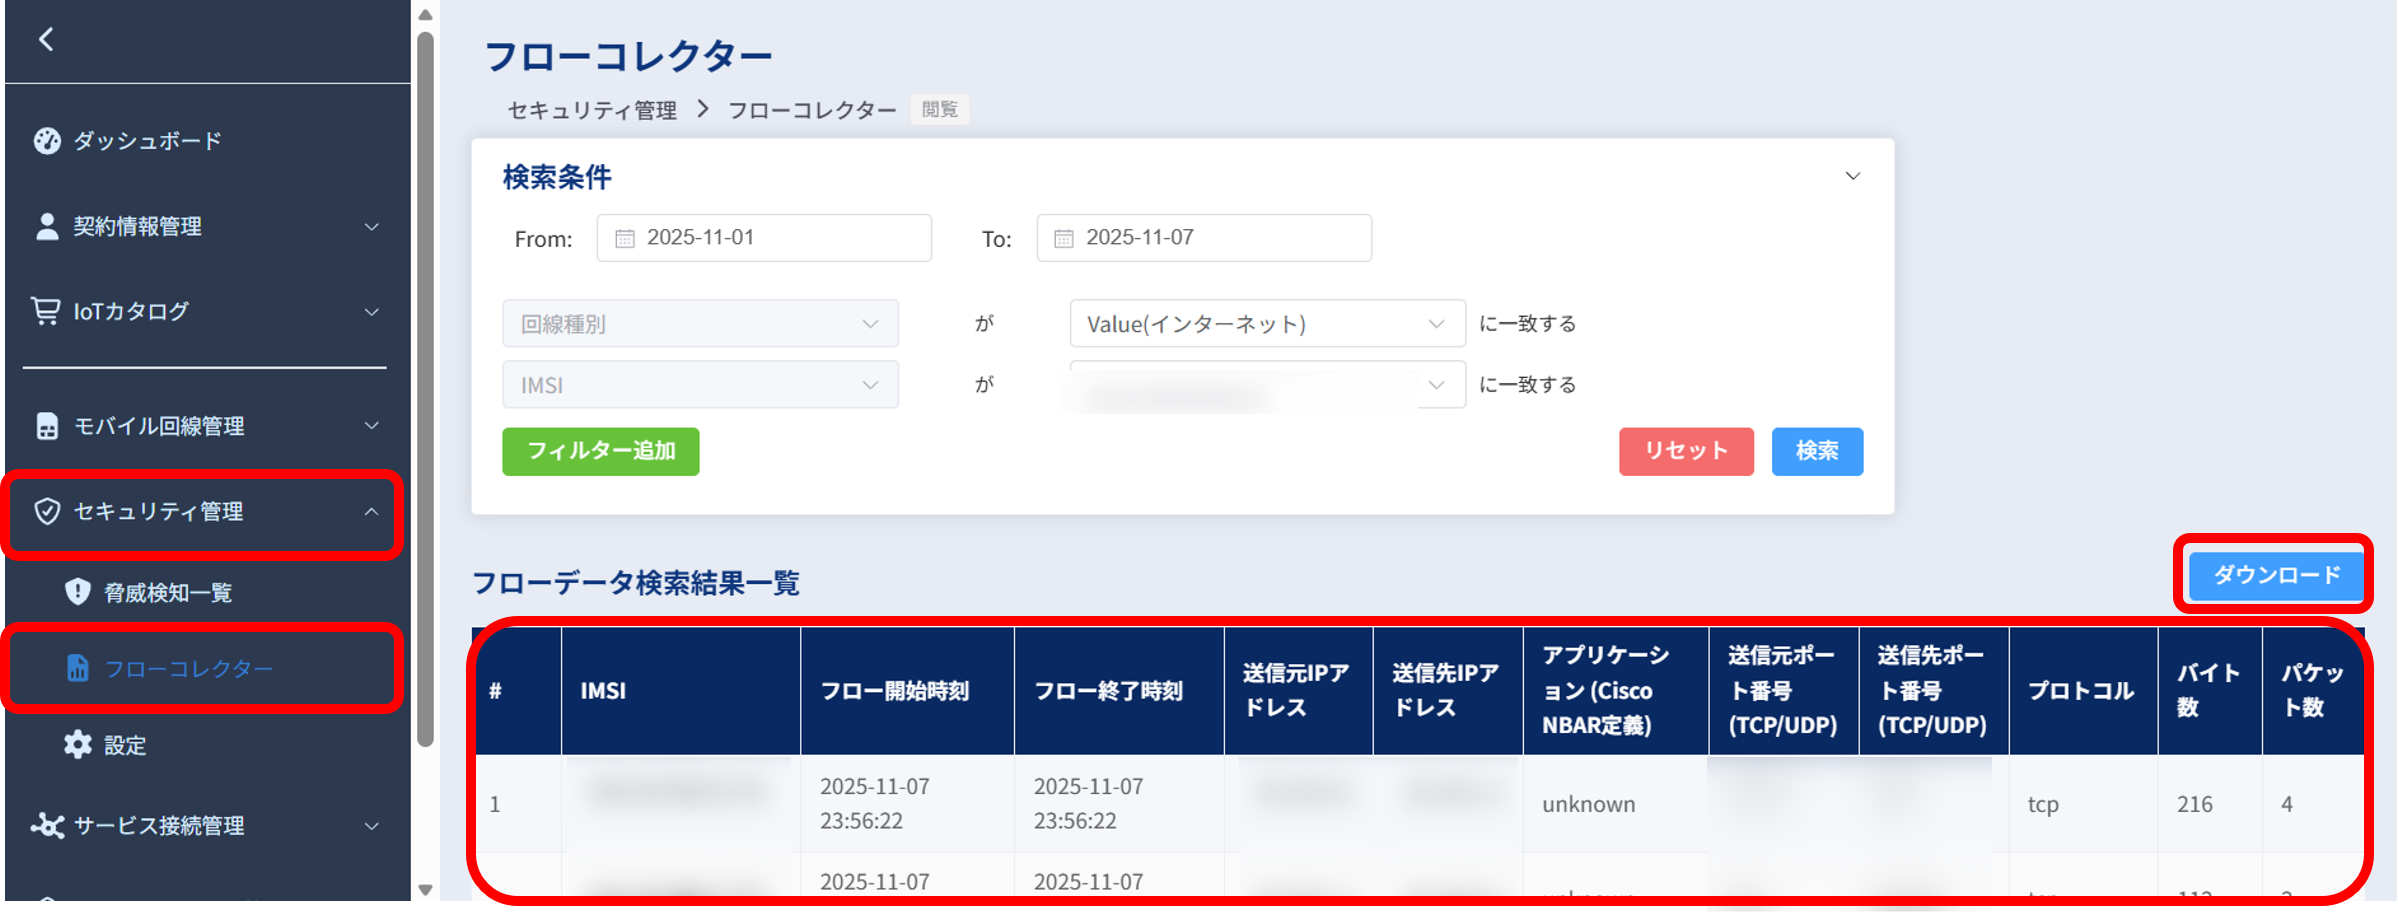The height and width of the screenshot is (913, 2398).
Task: Select the IoTカタログ shopping cart icon
Action: pos(45,311)
